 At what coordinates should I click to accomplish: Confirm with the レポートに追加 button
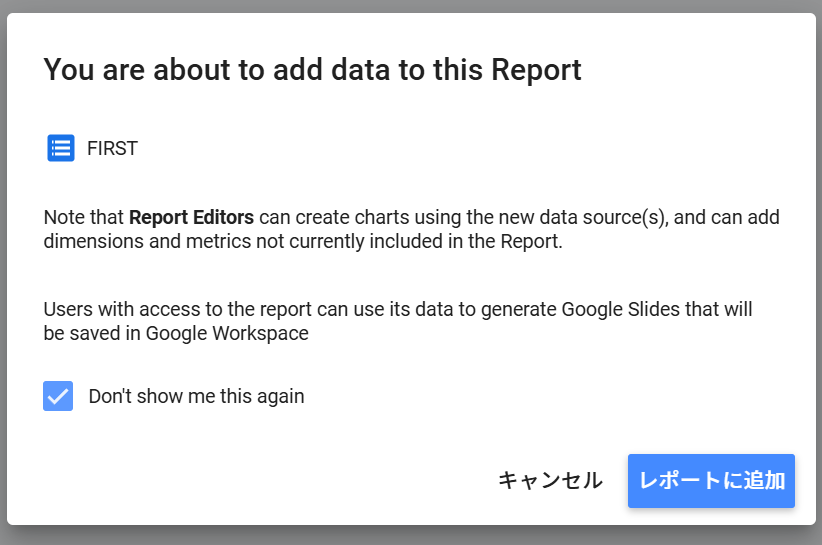coord(711,480)
